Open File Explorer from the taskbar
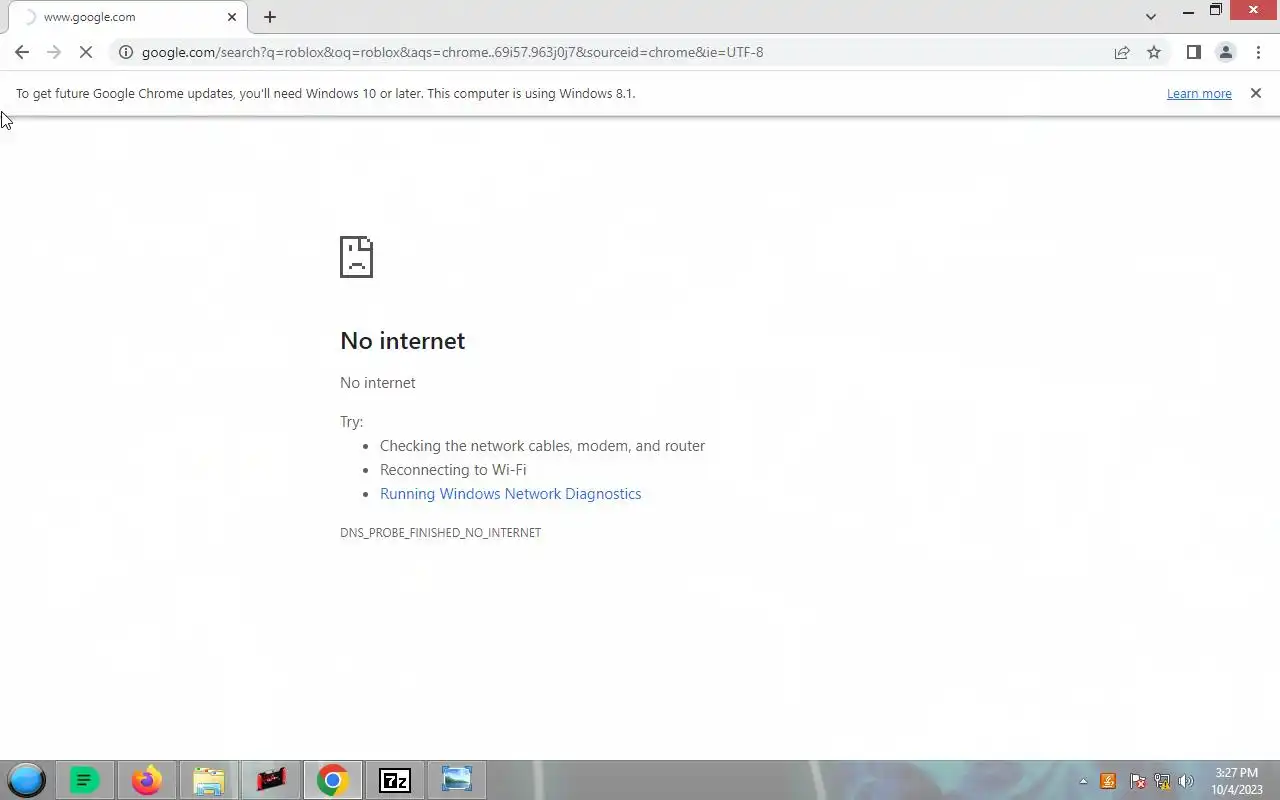 [208, 780]
